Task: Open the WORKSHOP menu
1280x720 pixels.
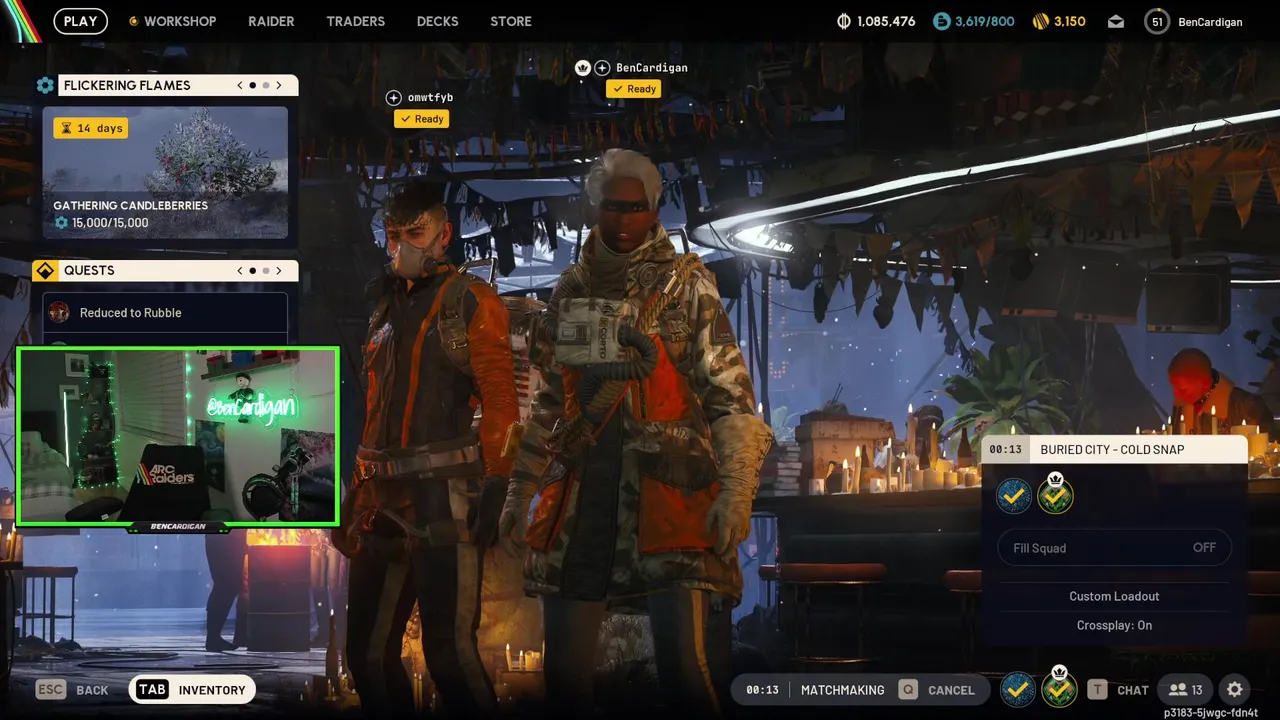Action: [x=172, y=21]
